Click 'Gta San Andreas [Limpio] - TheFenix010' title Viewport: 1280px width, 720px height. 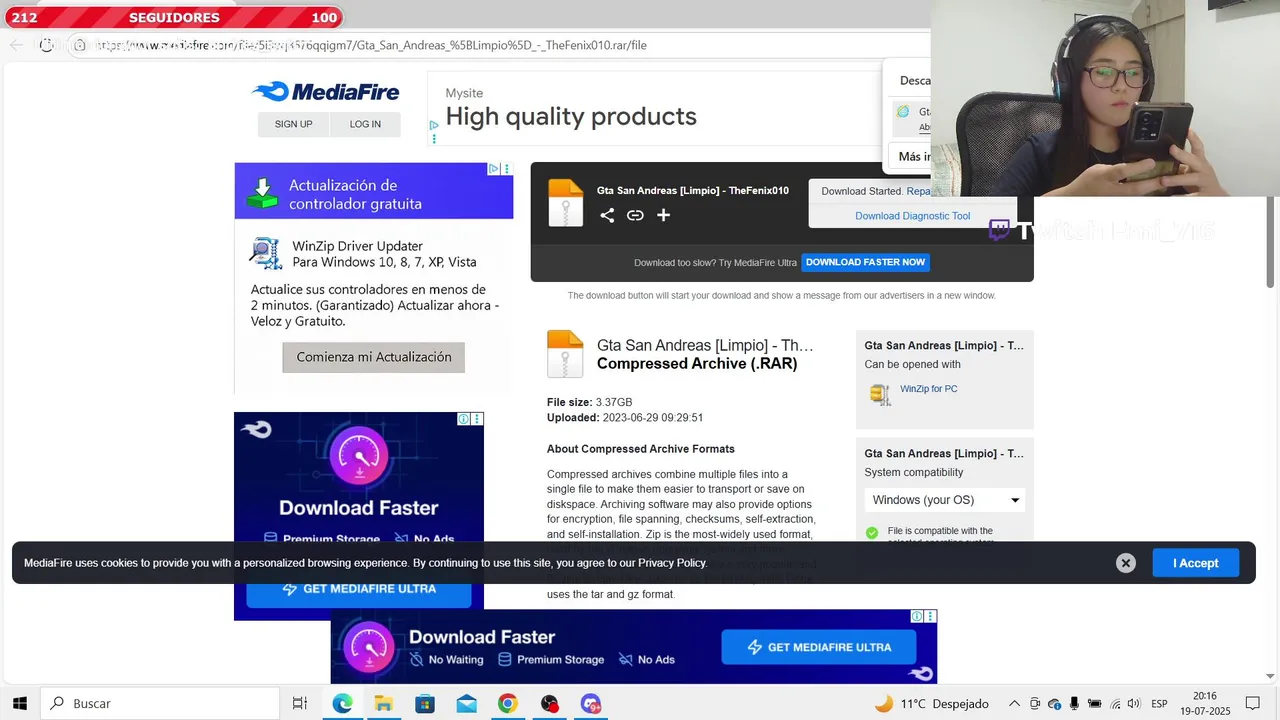coord(693,190)
